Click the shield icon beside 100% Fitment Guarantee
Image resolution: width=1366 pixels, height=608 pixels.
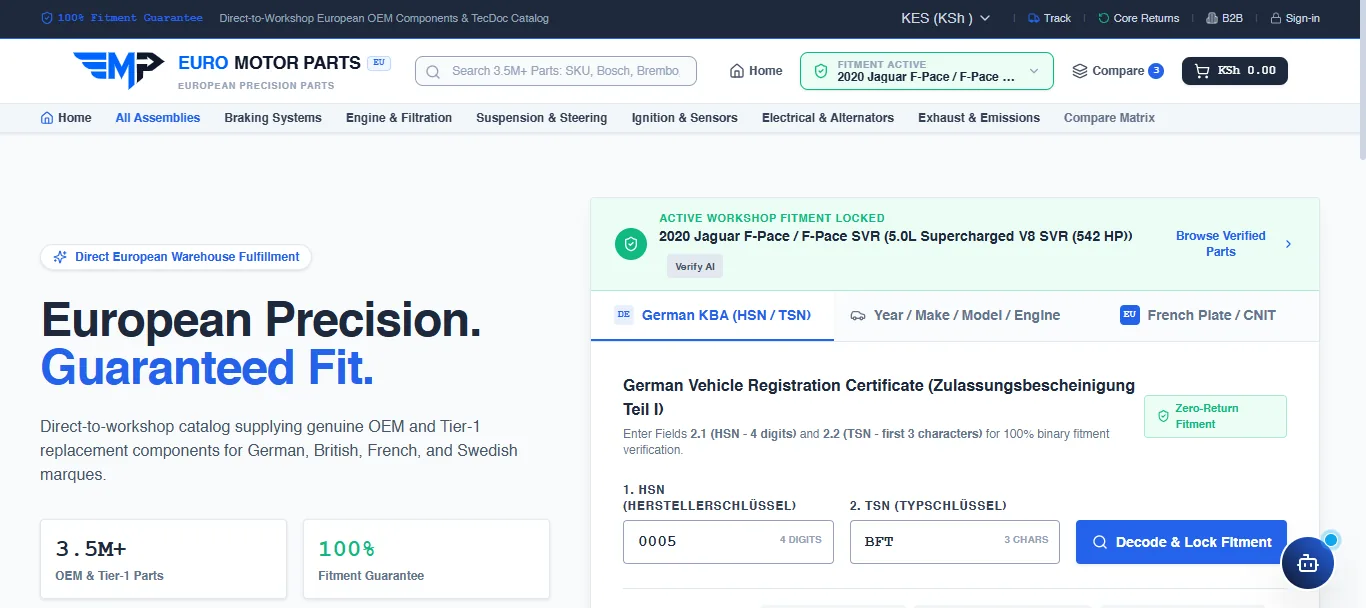(x=48, y=18)
